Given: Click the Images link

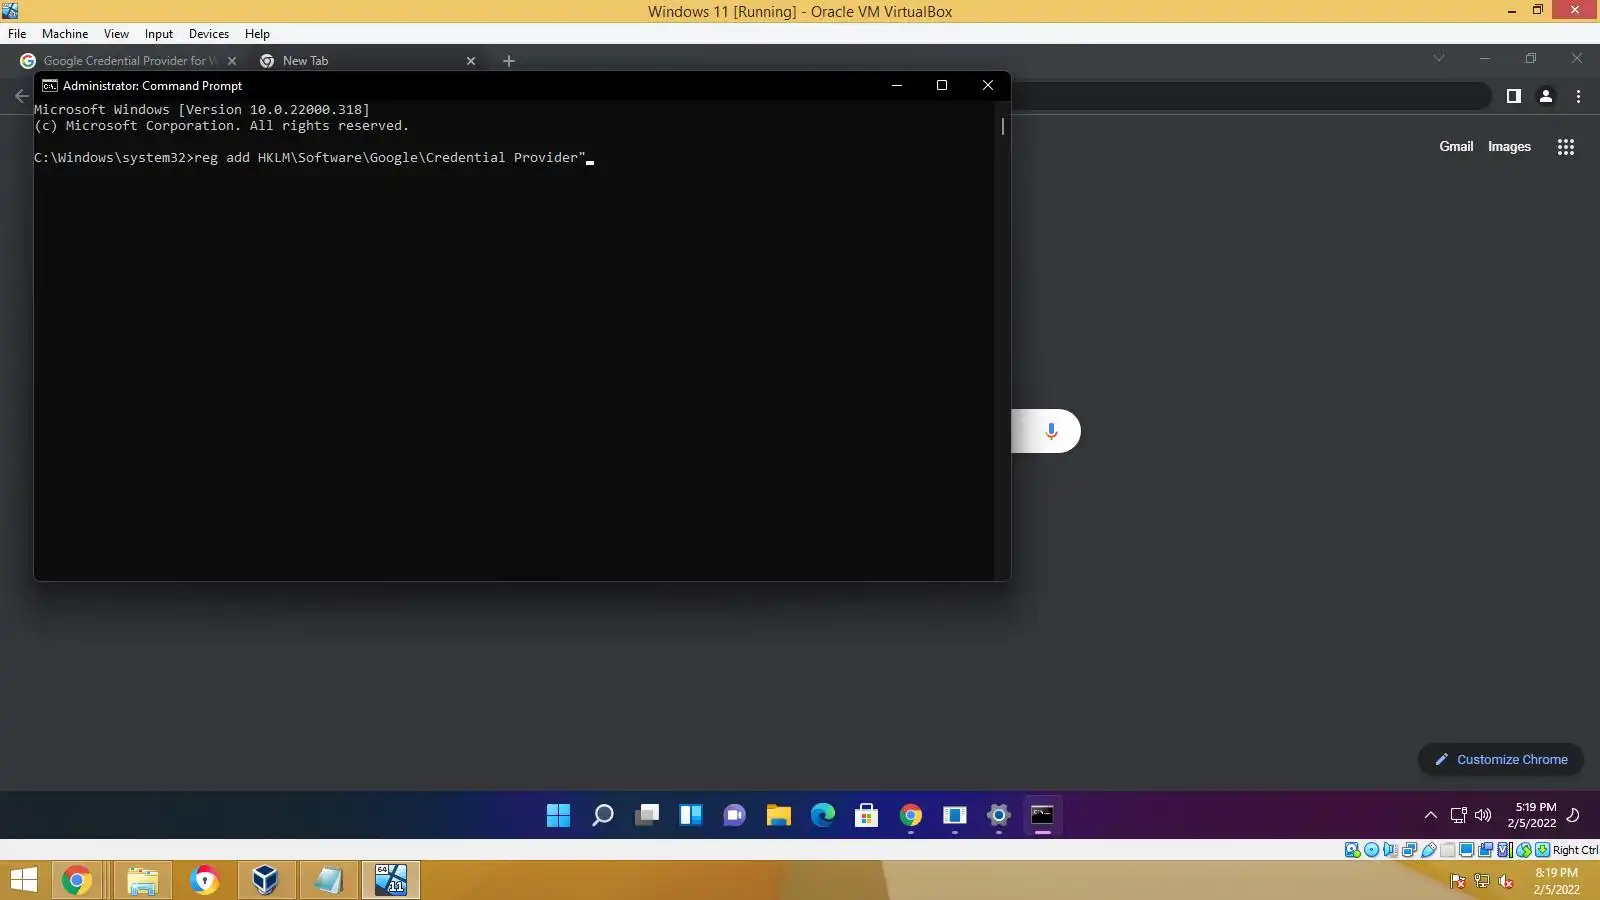Looking at the screenshot, I should pyautogui.click(x=1509, y=146).
